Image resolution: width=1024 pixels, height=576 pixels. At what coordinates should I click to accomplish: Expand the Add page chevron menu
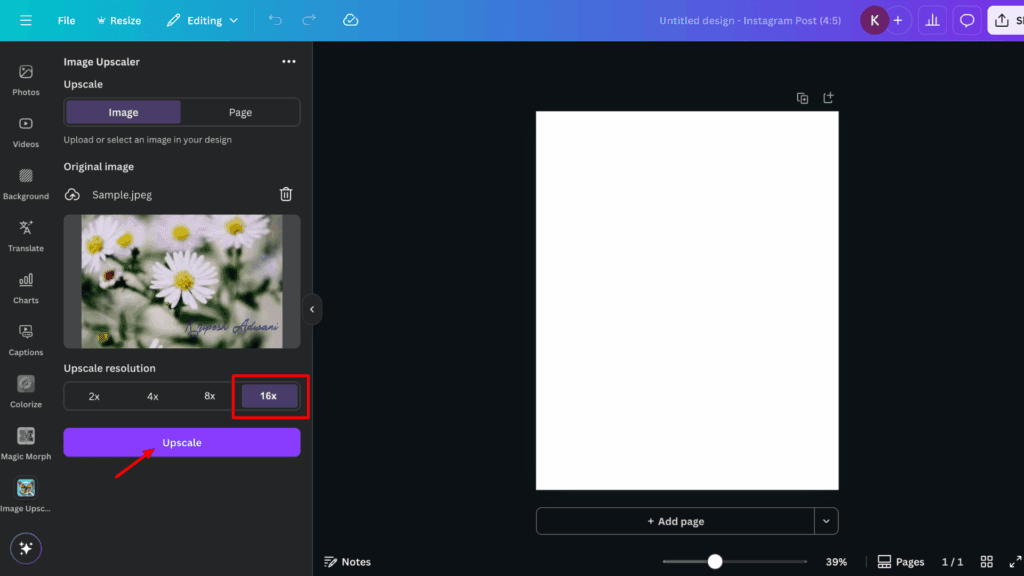826,521
